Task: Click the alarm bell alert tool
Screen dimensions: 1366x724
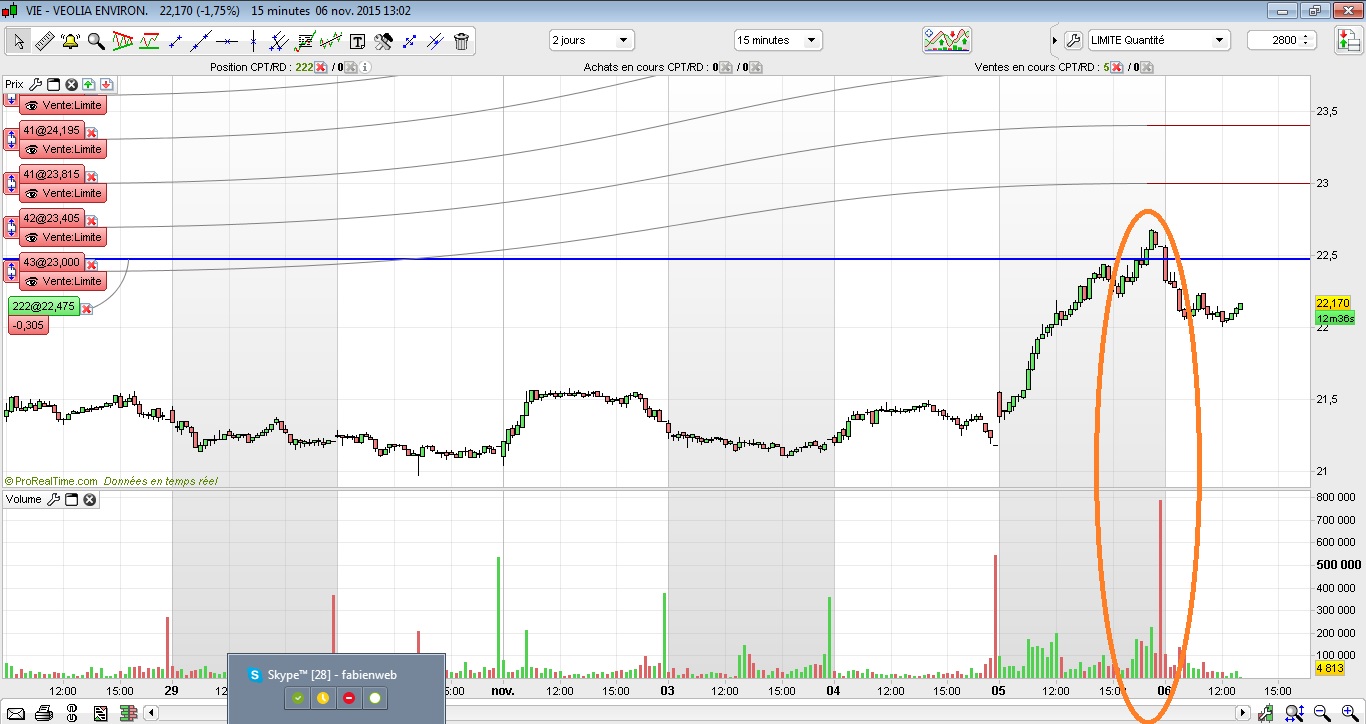Action: click(x=70, y=41)
